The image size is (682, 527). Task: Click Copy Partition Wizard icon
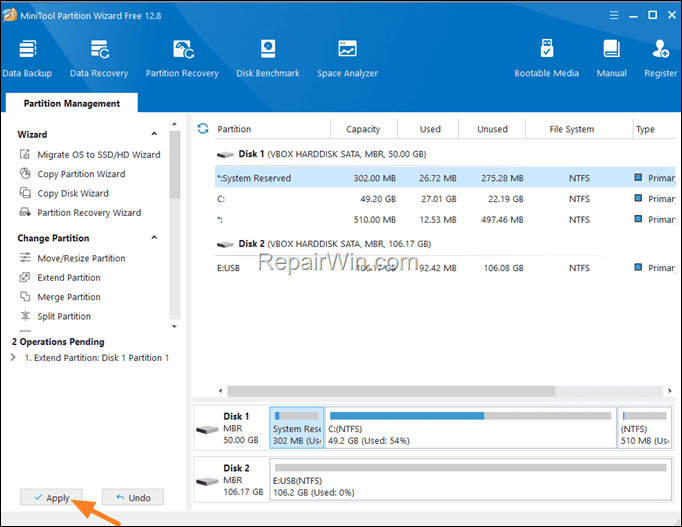(x=25, y=173)
